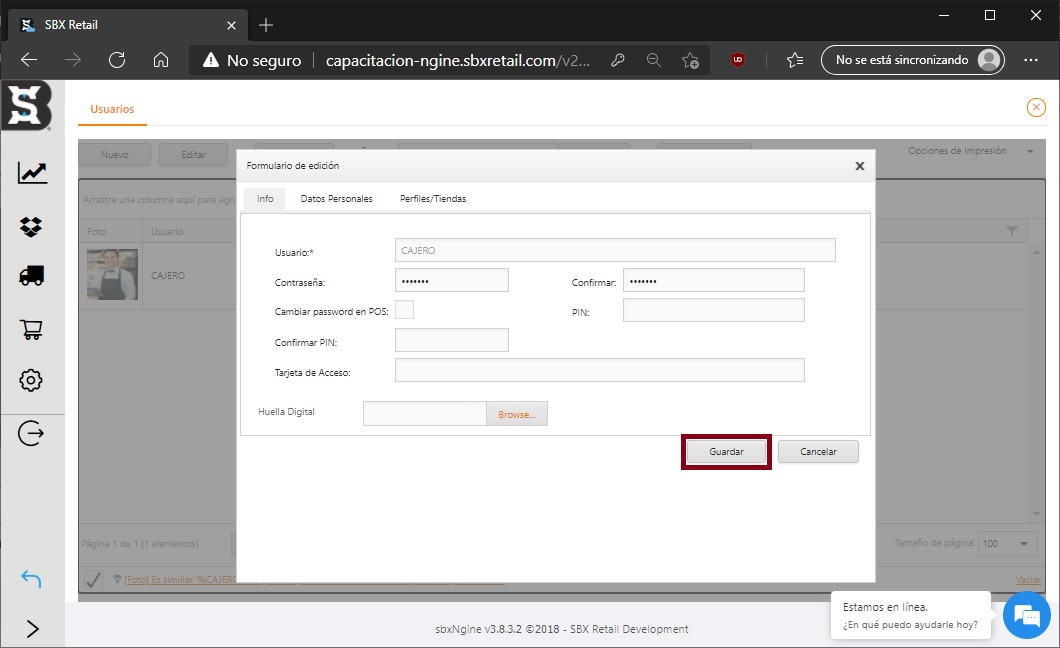
Task: Click the uBlock Origin extension icon
Action: point(738,60)
